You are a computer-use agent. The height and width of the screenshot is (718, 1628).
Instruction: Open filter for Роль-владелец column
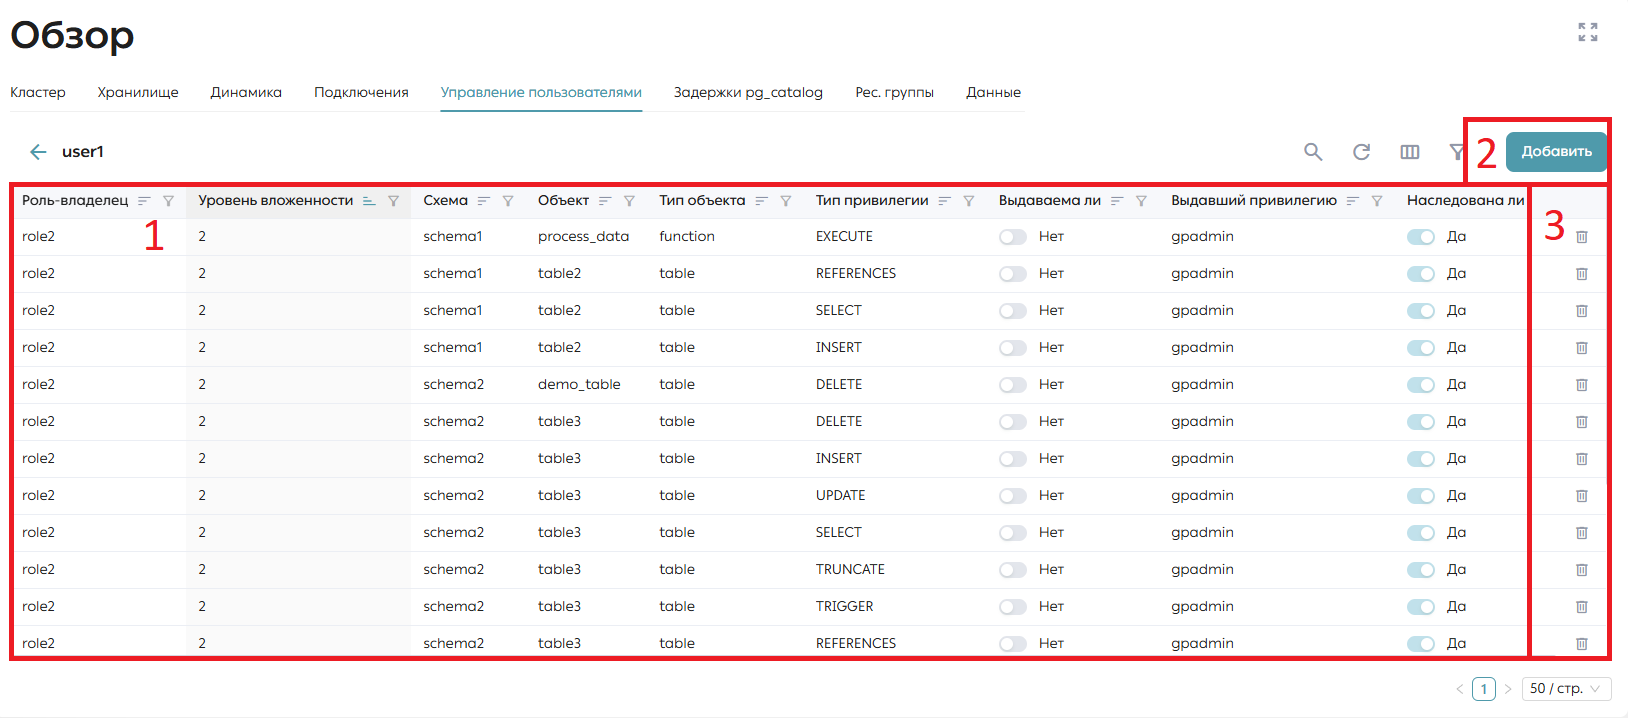pos(168,201)
